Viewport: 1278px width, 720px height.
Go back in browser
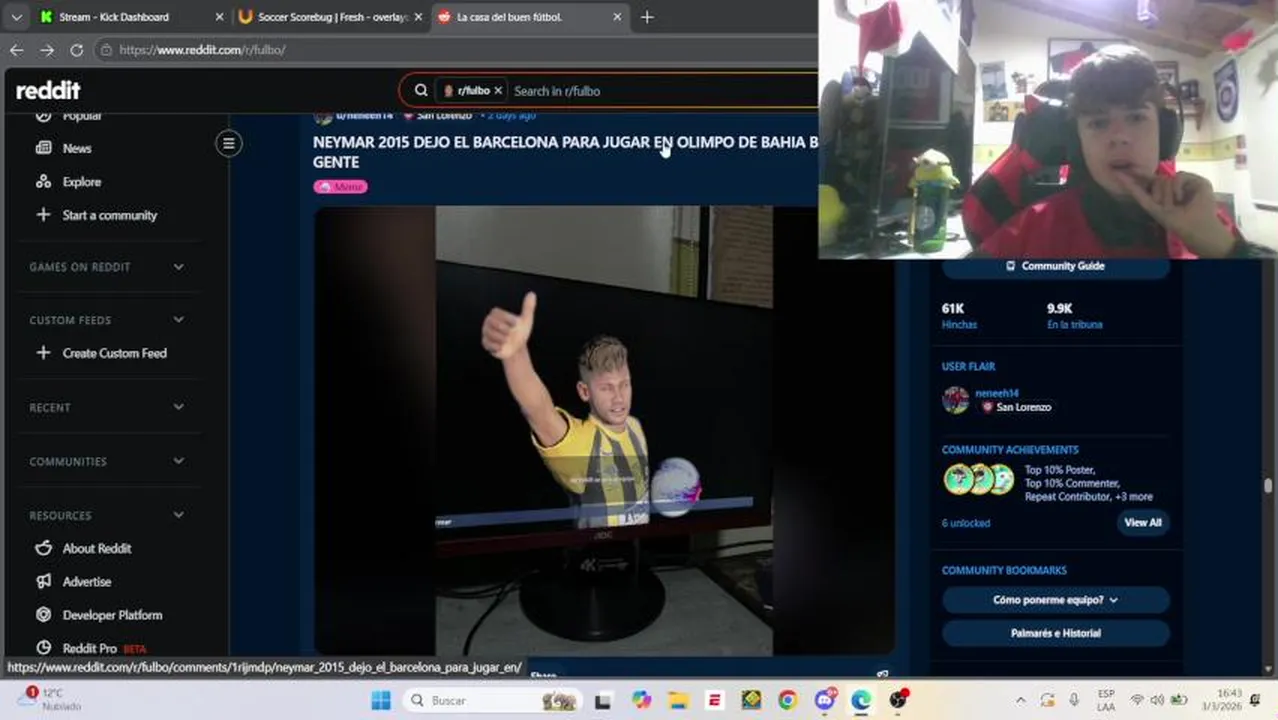[16, 49]
